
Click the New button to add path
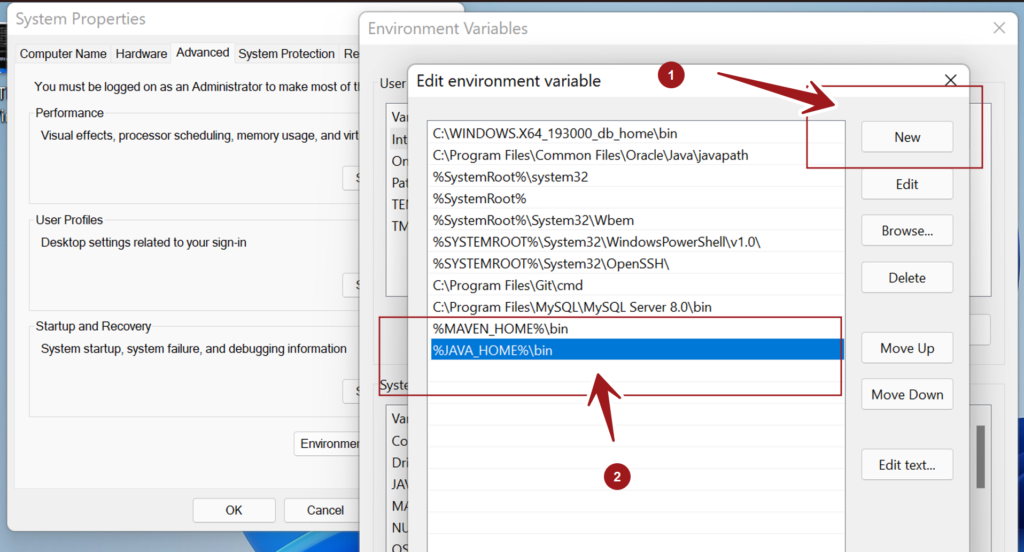(906, 137)
